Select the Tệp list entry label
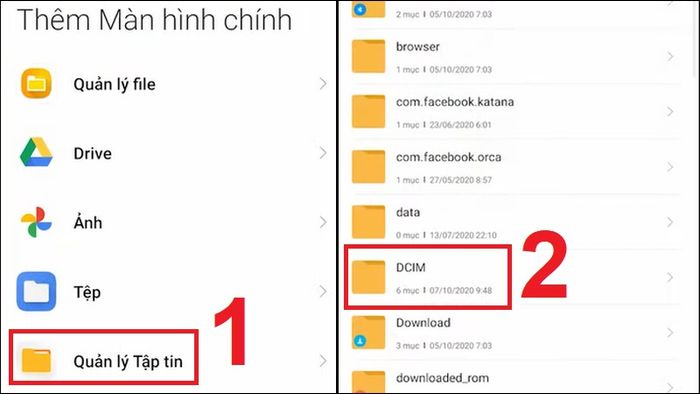 point(87,293)
